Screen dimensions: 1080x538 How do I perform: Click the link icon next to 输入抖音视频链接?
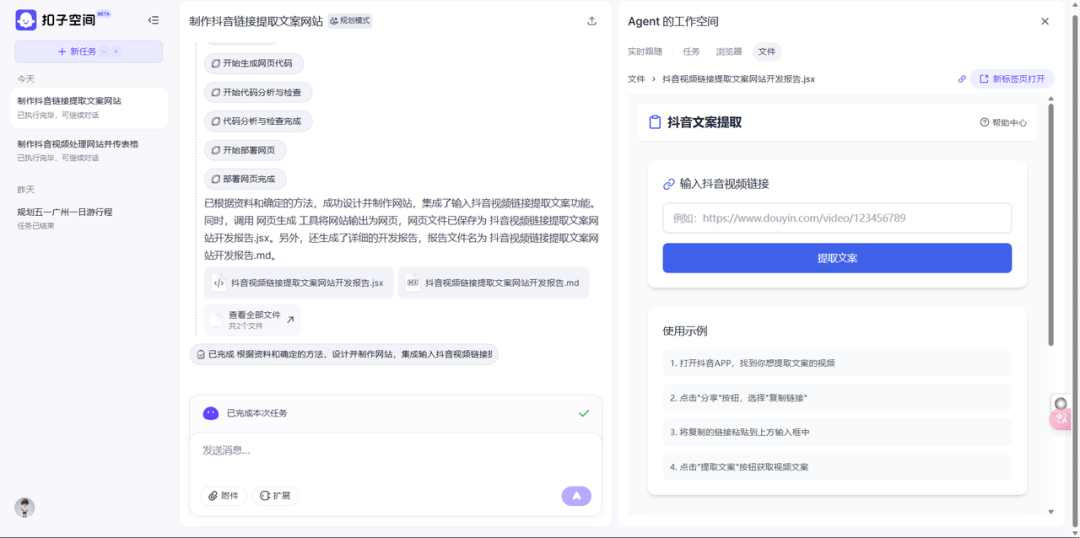coord(668,184)
